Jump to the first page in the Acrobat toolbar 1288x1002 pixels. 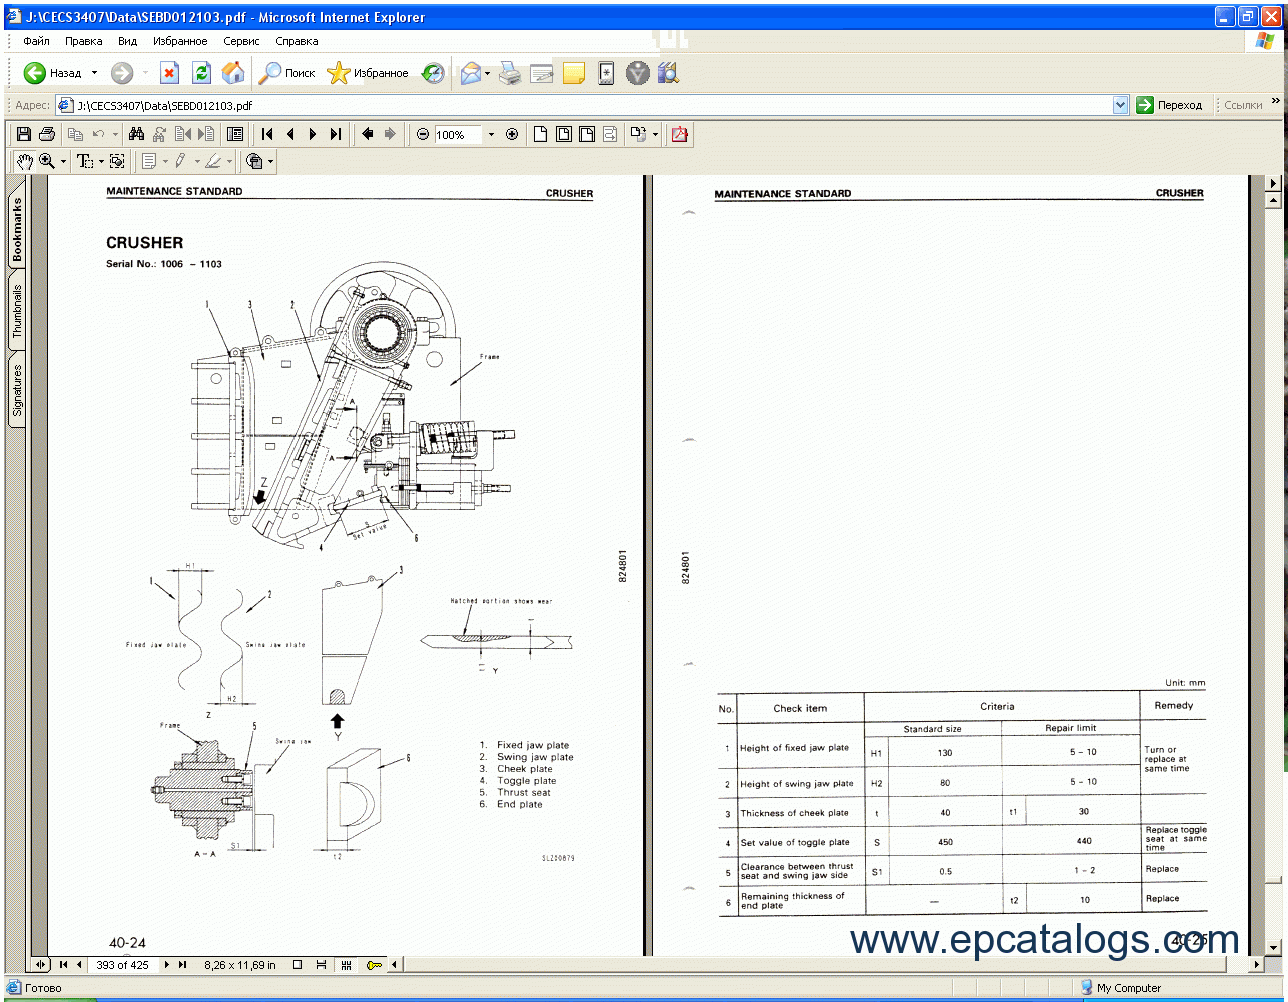(x=267, y=134)
